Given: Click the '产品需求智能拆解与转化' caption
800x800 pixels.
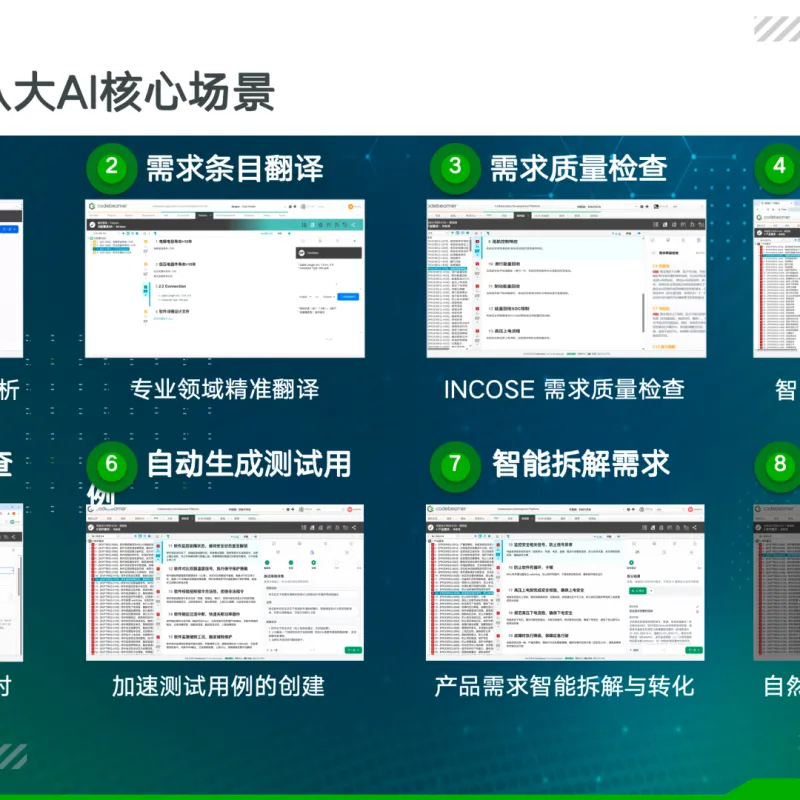Looking at the screenshot, I should tap(564, 686).
